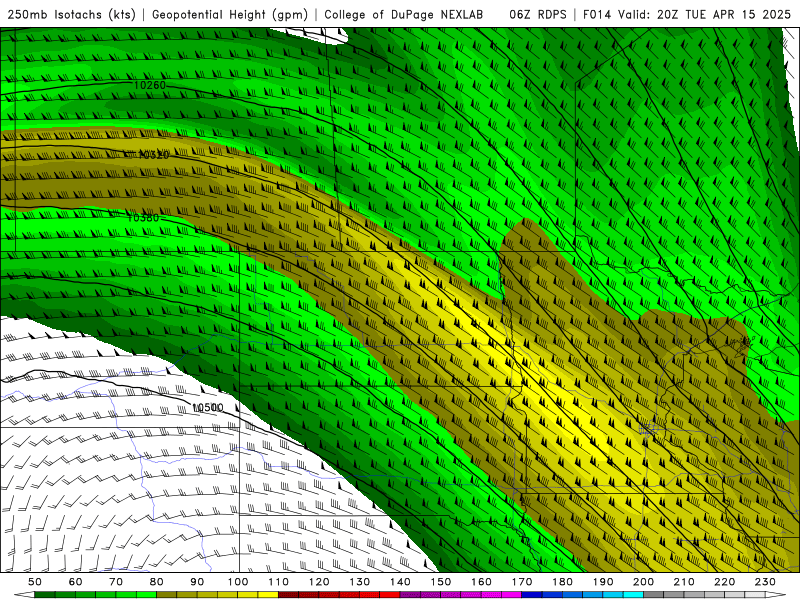This screenshot has width=800, height=600.
Task: Click the dark blue swatch below 170–180
Action: 532,595
